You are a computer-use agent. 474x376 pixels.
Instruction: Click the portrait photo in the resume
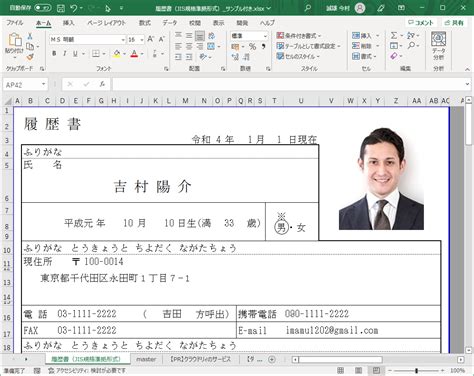click(x=381, y=179)
